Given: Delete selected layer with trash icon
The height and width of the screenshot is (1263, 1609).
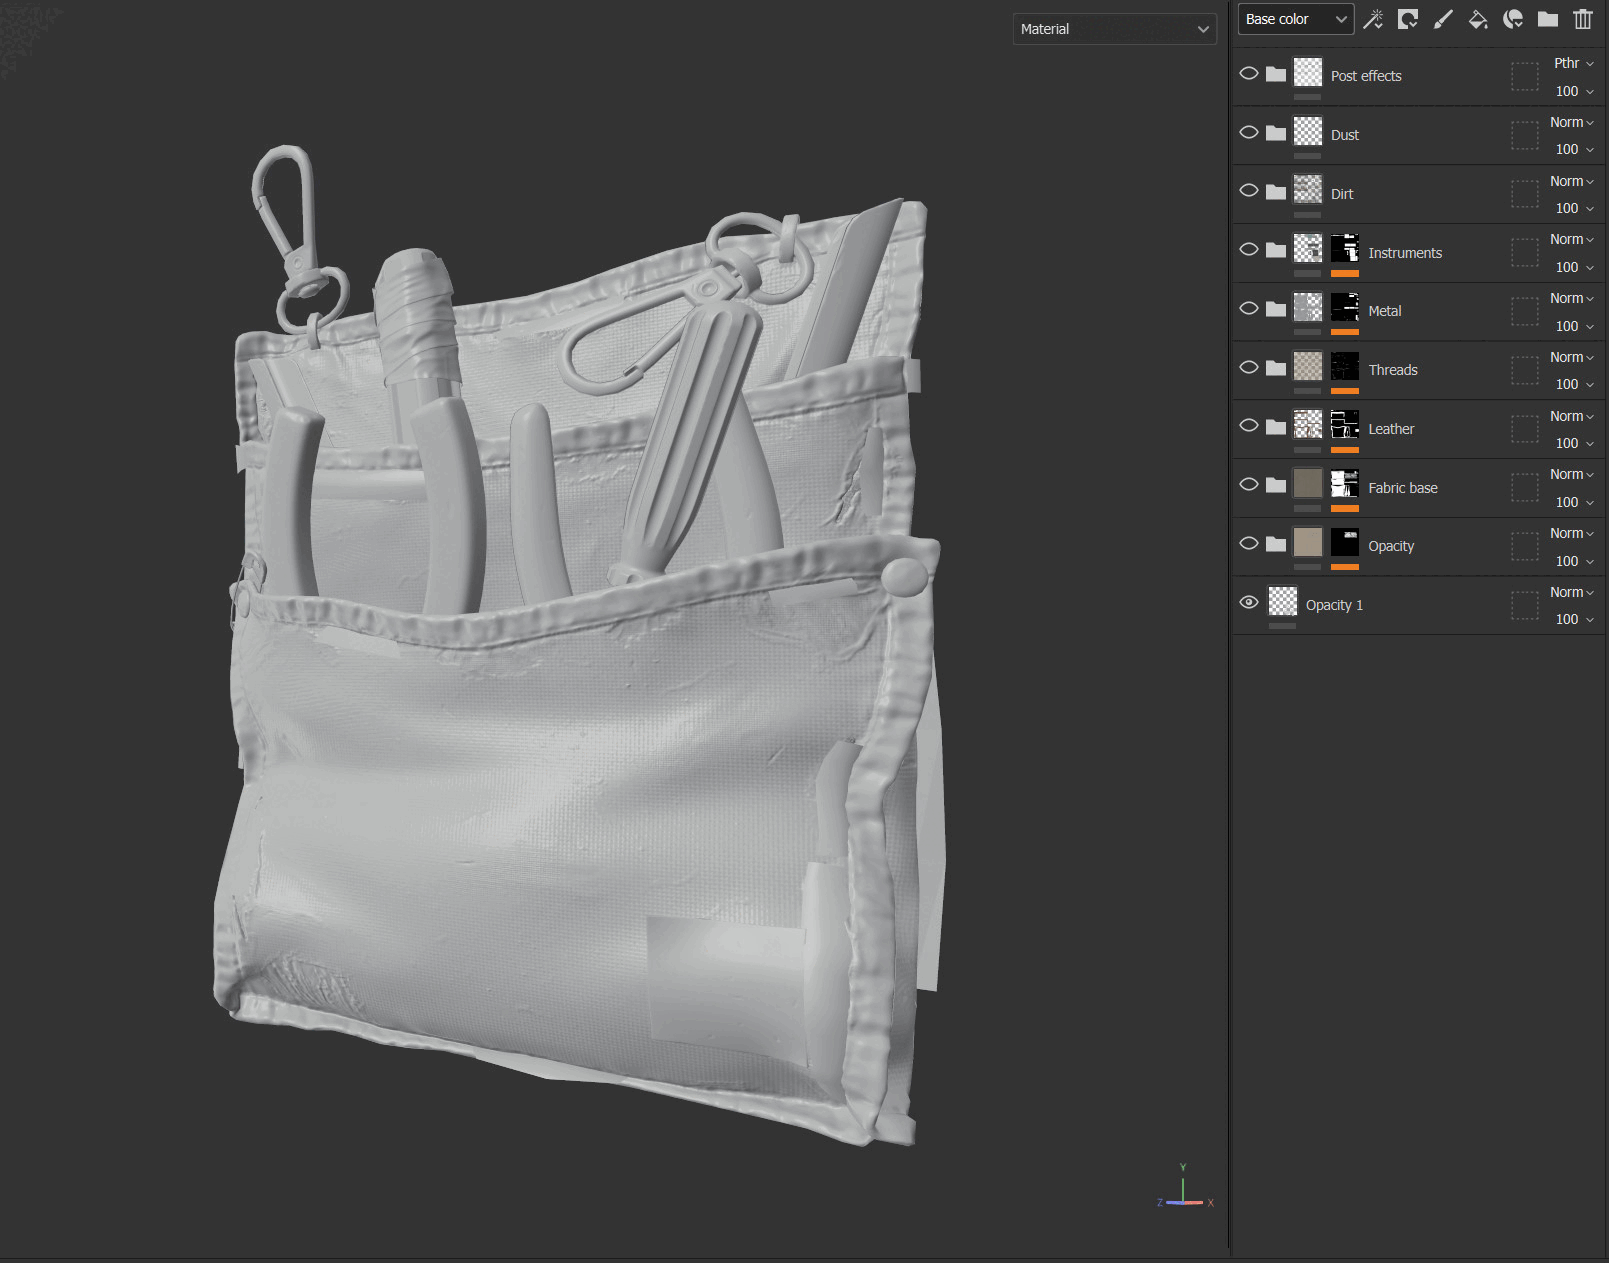Looking at the screenshot, I should pos(1583,19).
